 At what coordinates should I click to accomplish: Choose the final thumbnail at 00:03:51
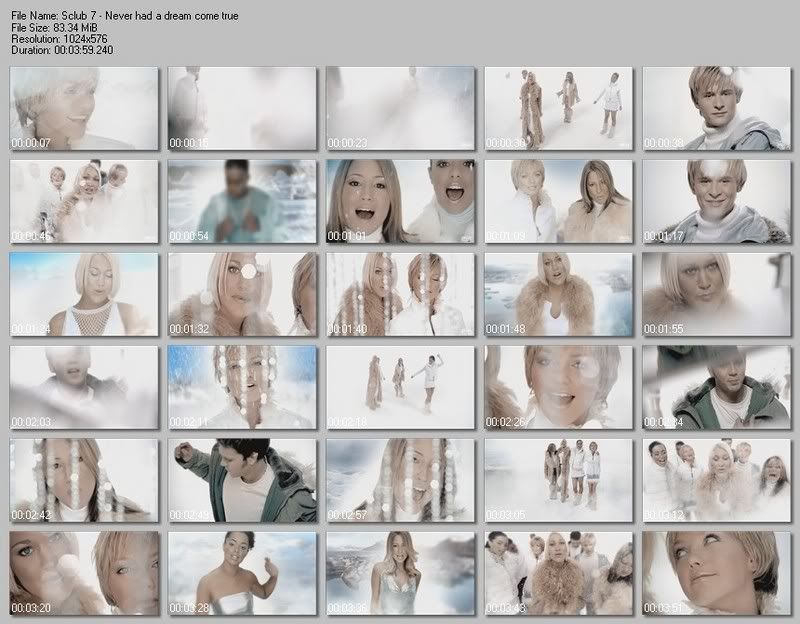pyautogui.click(x=717, y=573)
